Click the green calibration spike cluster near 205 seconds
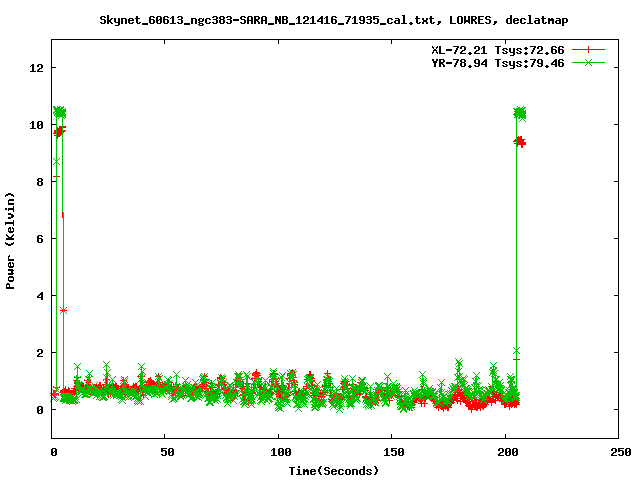This screenshot has width=640, height=480. click(520, 113)
